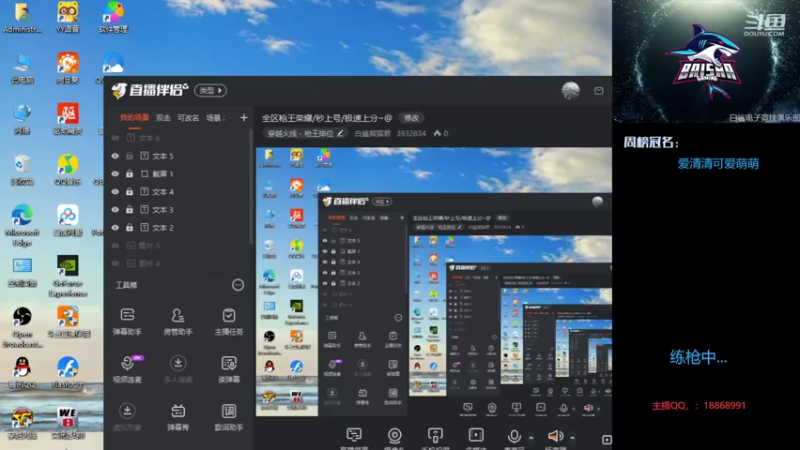Open the OBS Open Broadcaster desktop shortcut
This screenshot has width=800, height=450.
pos(22,327)
